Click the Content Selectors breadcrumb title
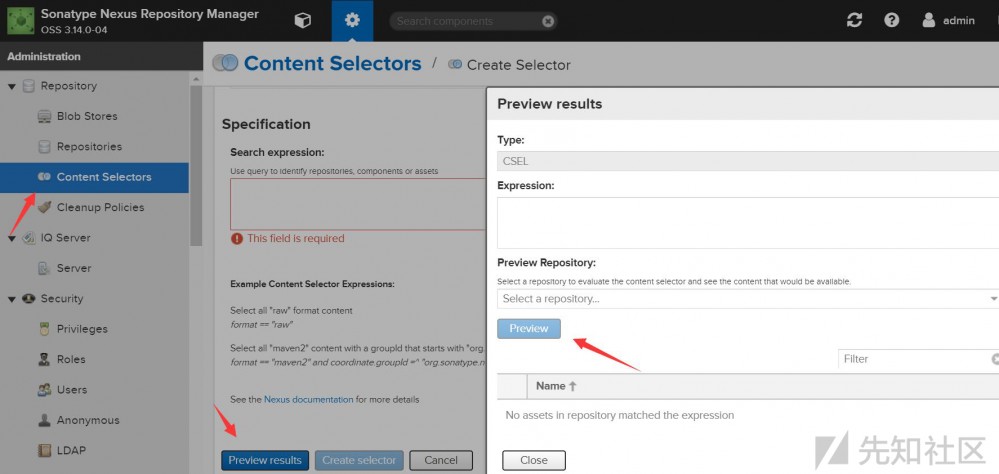999x474 pixels. point(332,64)
